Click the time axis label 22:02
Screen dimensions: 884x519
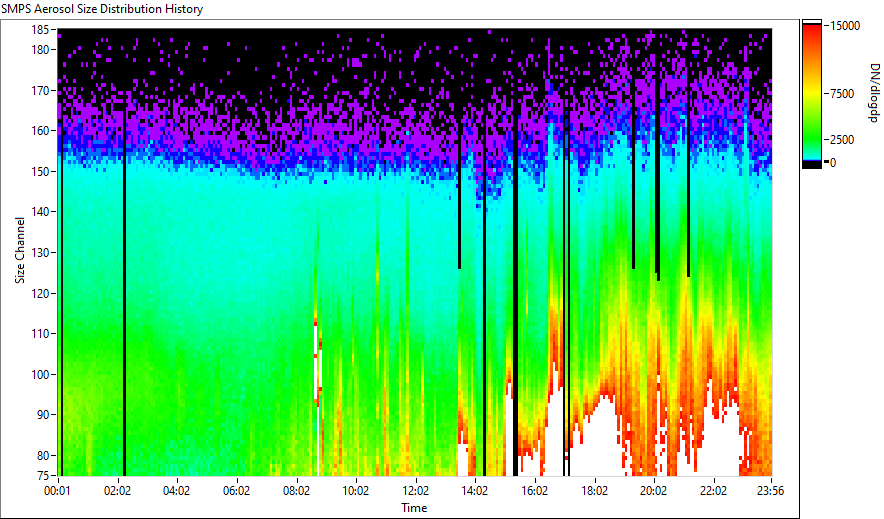pos(714,491)
